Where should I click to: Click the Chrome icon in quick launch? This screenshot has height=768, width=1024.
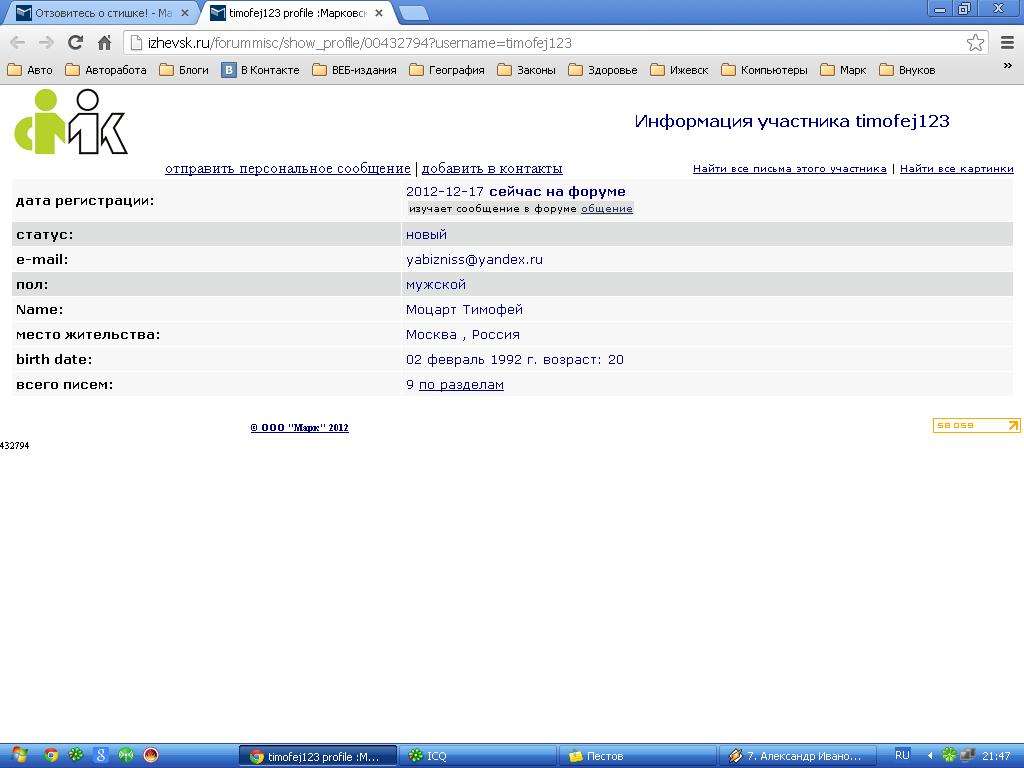(51, 756)
